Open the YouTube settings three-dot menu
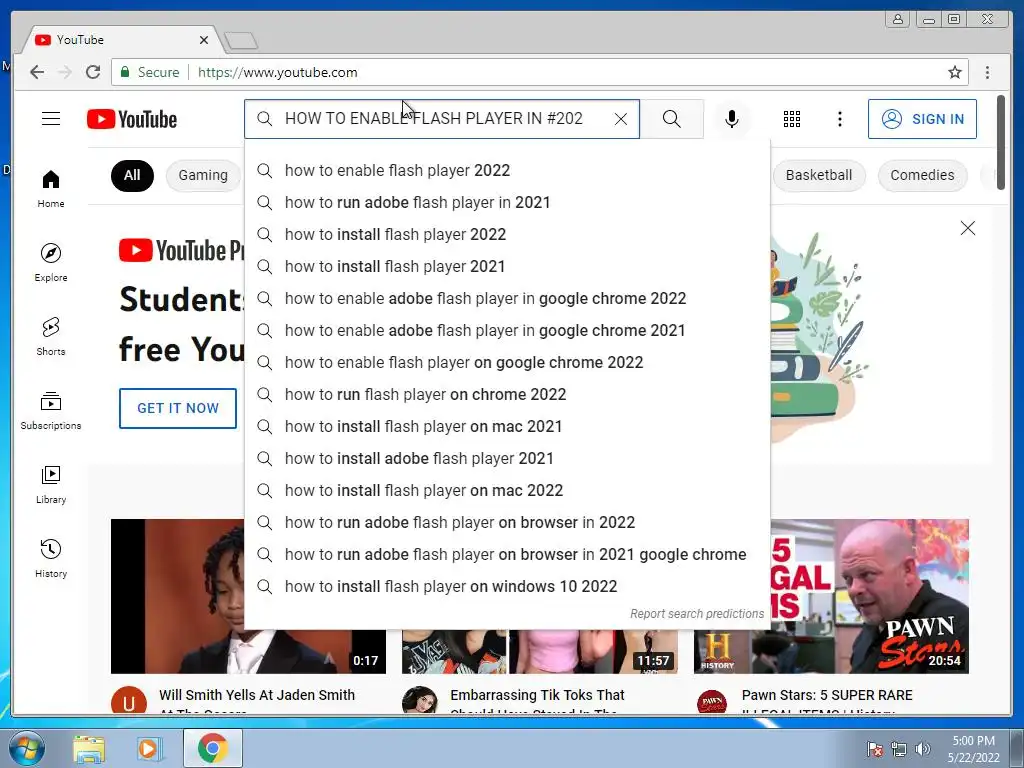The width and height of the screenshot is (1024, 768). point(840,119)
